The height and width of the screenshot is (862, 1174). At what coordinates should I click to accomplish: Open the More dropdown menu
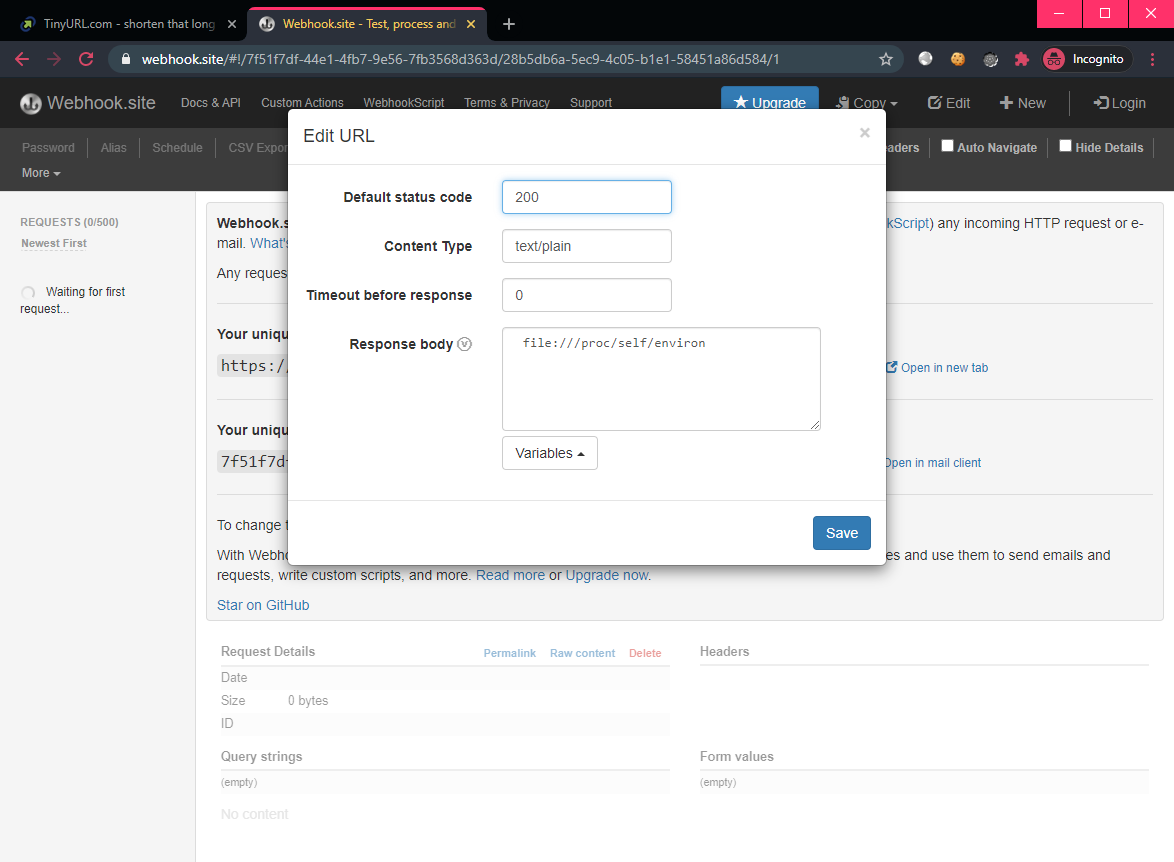coord(41,173)
